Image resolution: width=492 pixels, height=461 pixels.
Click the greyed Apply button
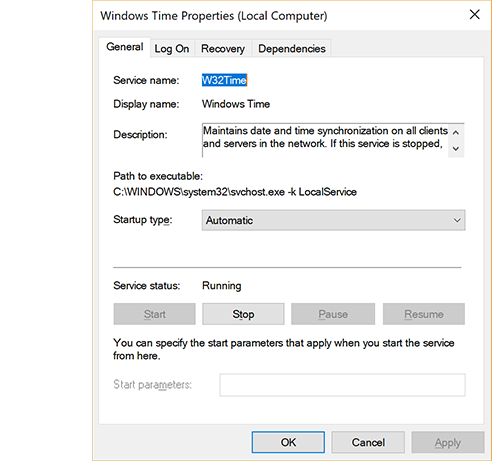pos(448,442)
